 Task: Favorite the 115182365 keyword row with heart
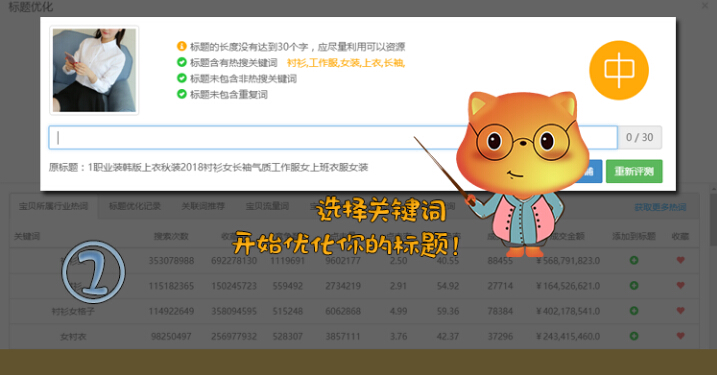(680, 285)
